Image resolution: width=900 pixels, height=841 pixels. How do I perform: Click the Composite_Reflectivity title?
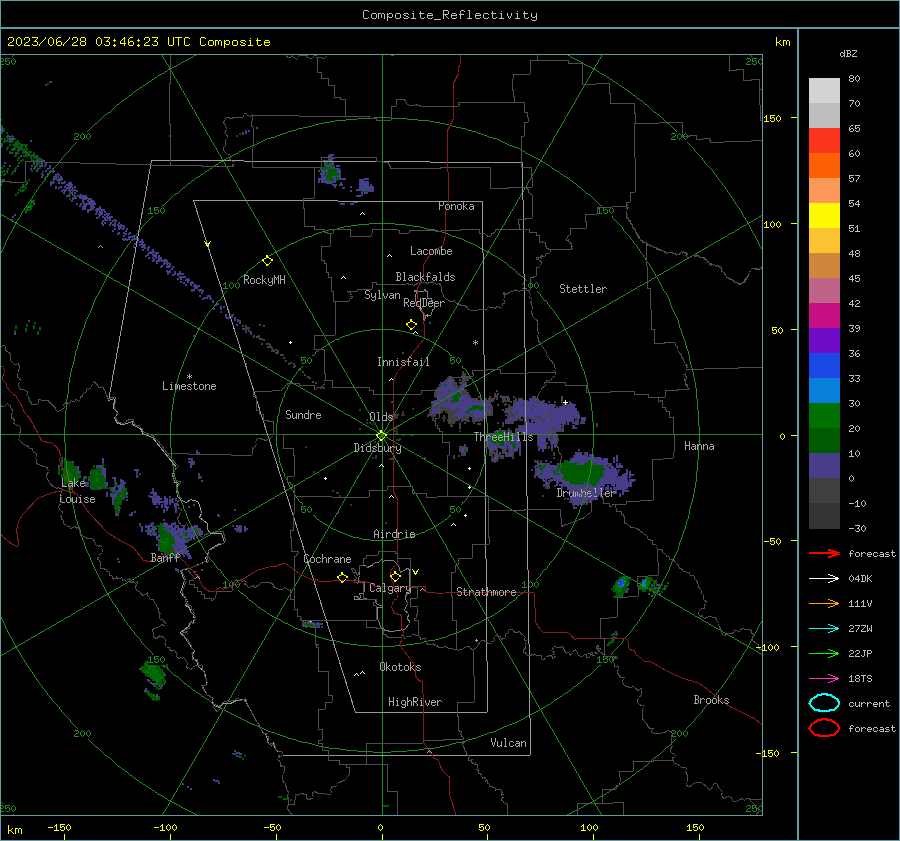[x=450, y=15]
